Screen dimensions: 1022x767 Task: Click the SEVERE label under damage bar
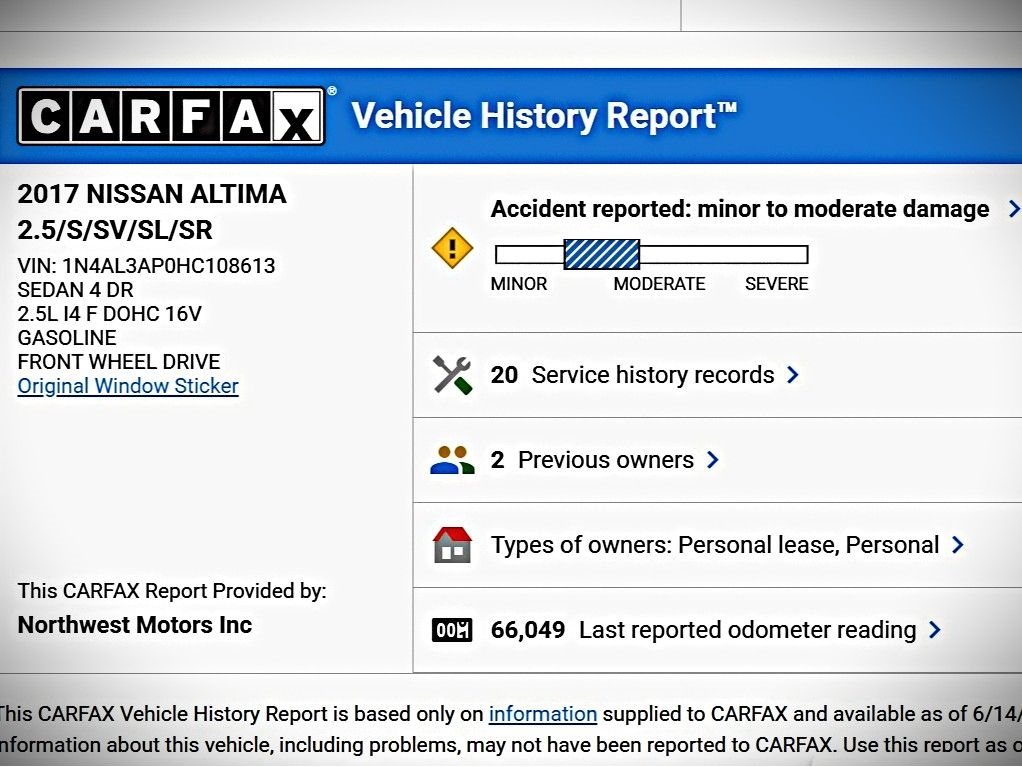tap(776, 284)
